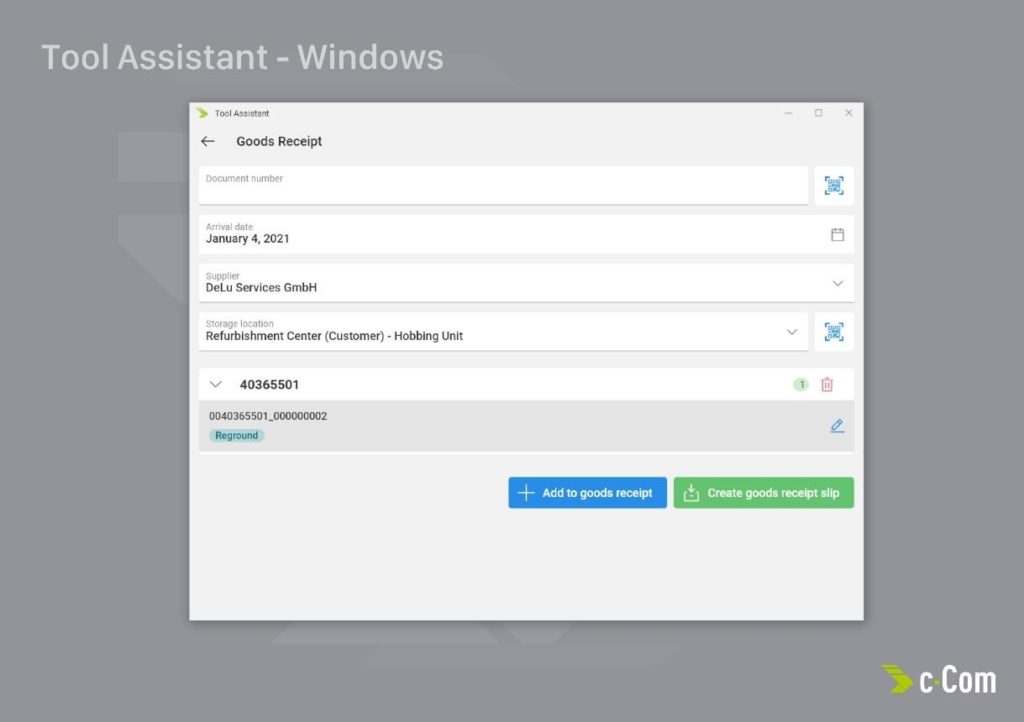Click the green item count badge
This screenshot has width=1024, height=722.
(801, 385)
